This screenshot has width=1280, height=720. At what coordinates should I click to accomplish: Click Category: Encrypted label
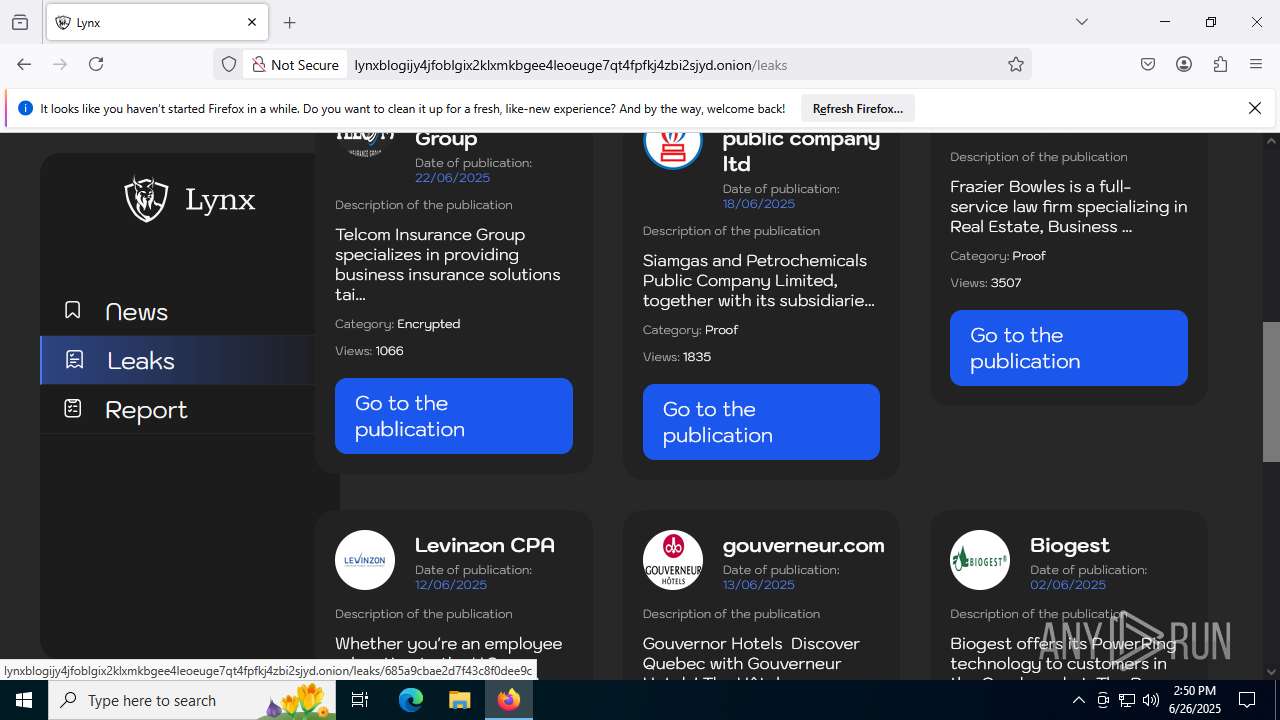[398, 324]
